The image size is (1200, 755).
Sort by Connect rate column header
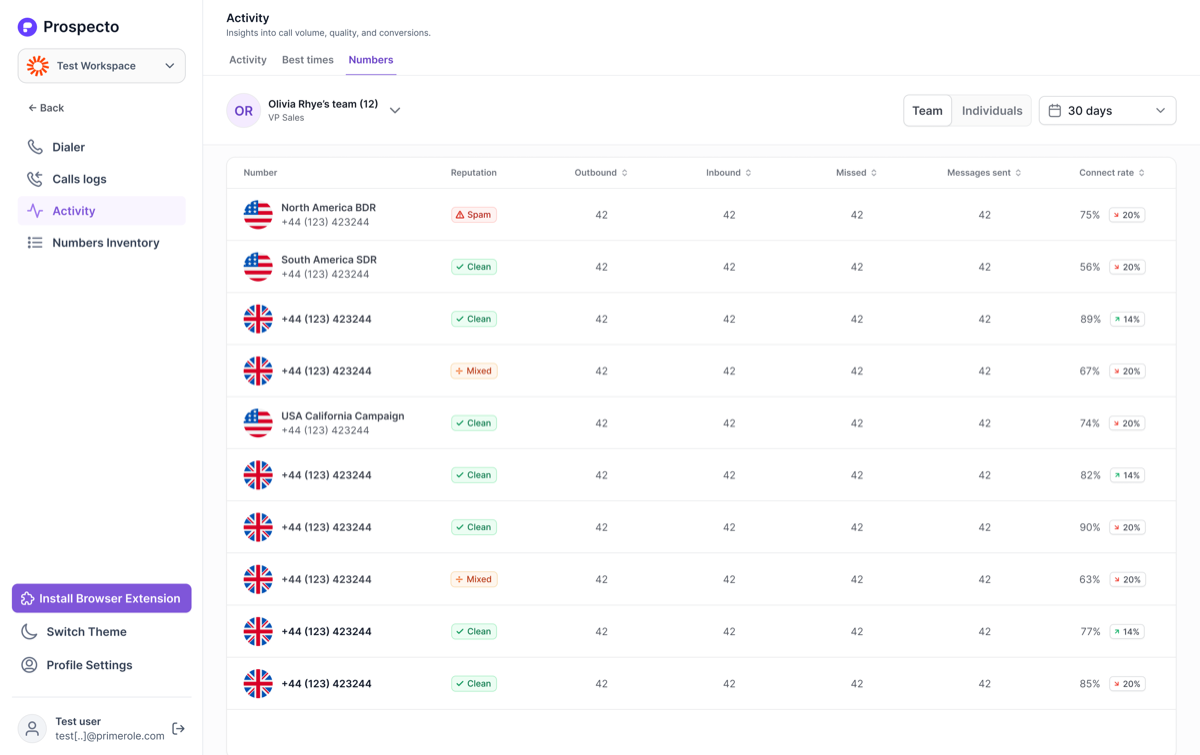tap(1112, 173)
